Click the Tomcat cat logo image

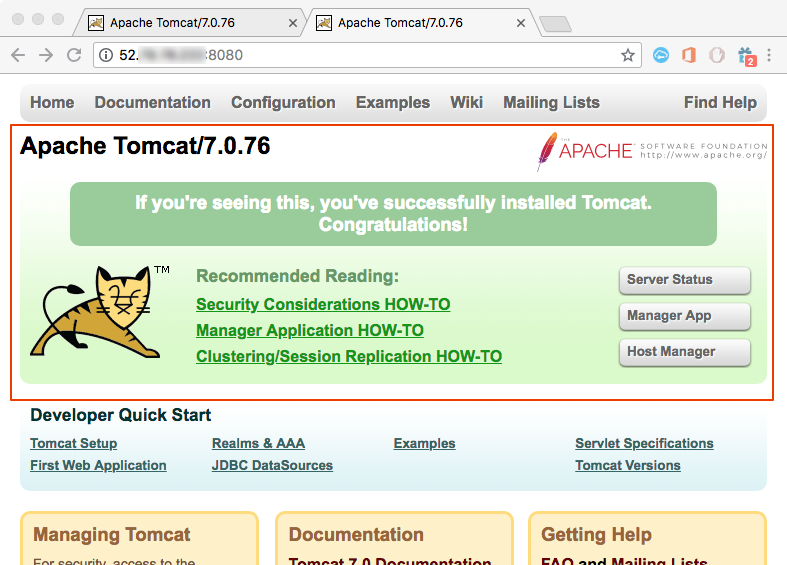click(96, 311)
